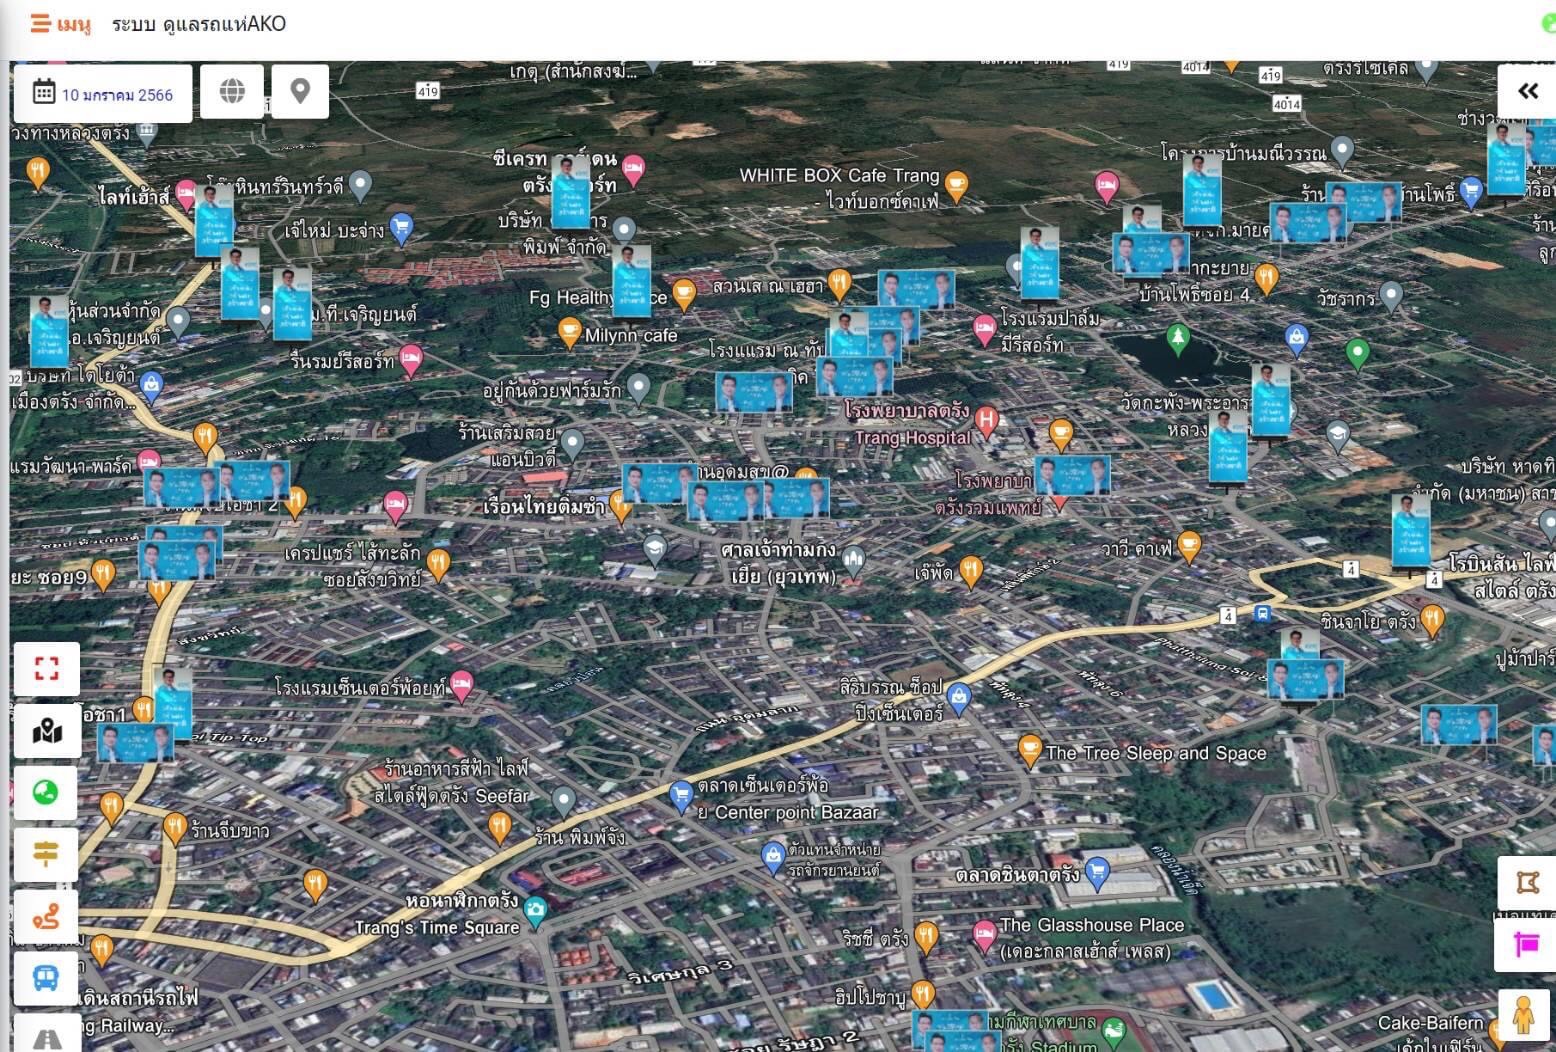Image resolution: width=1556 pixels, height=1052 pixels.
Task: Click the Street View pegman icon
Action: (x=1523, y=1015)
